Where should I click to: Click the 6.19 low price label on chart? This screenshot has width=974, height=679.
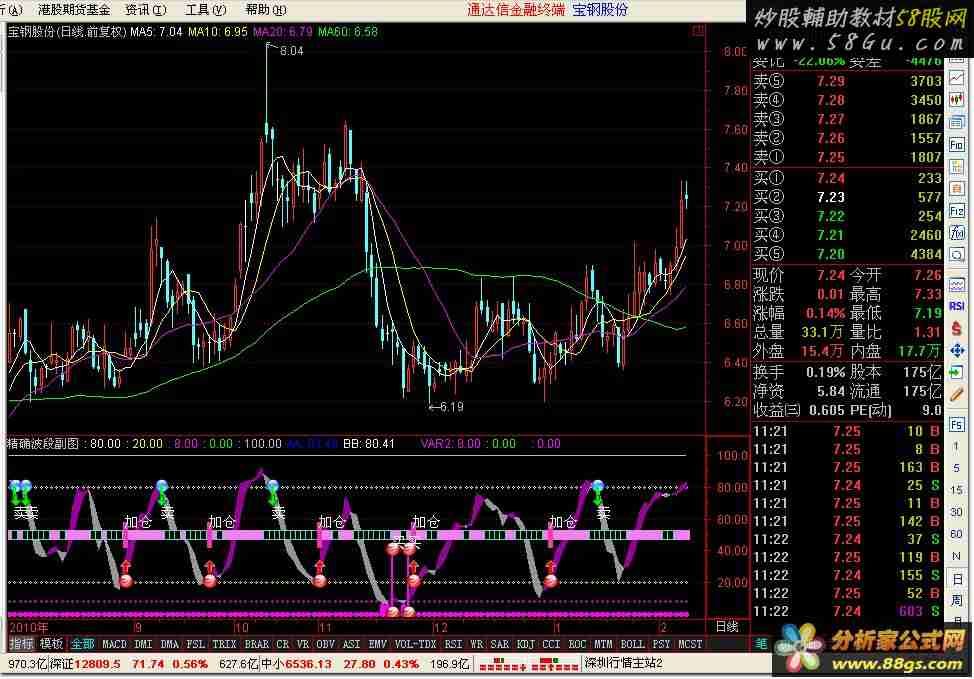[x=452, y=407]
